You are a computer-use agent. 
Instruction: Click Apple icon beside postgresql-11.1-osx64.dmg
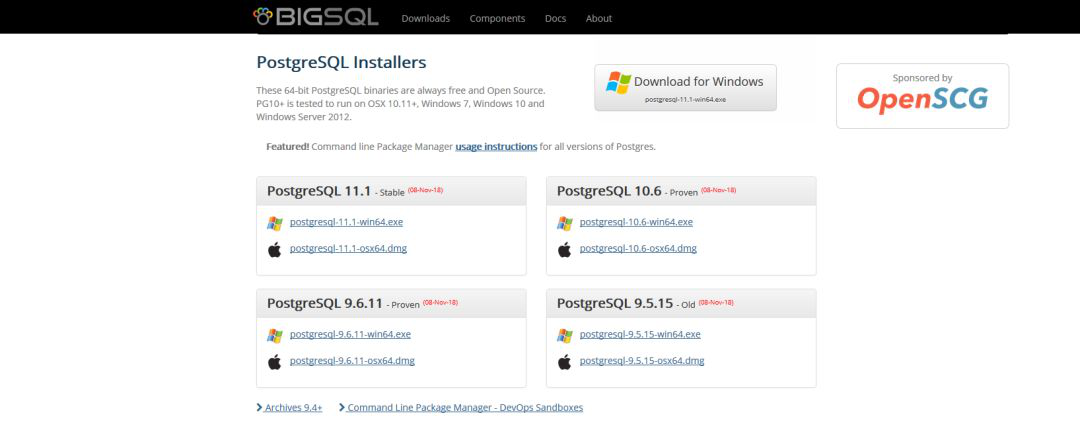tap(275, 249)
